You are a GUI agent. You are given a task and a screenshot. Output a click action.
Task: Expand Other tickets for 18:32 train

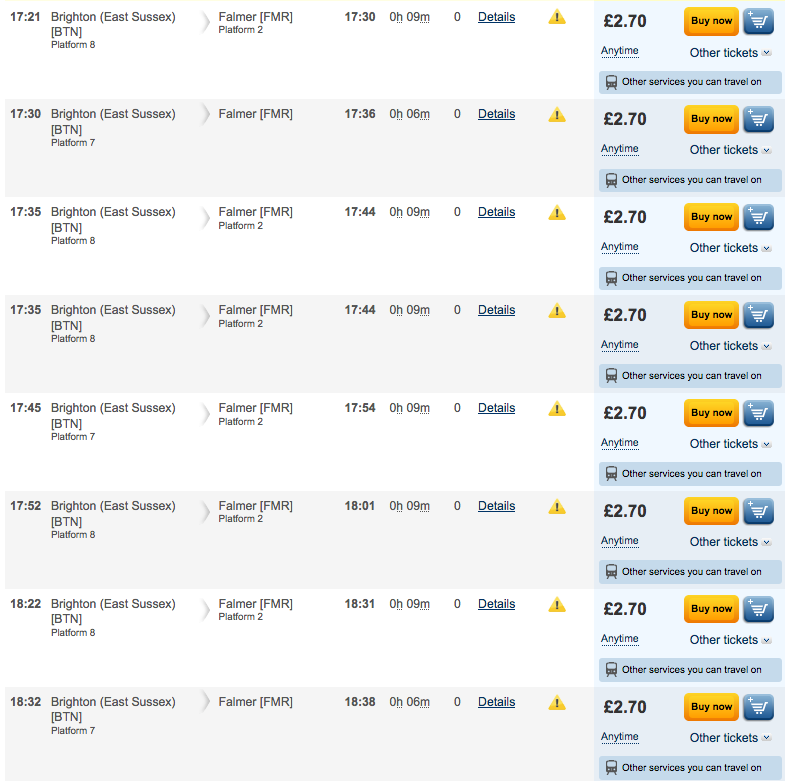point(730,738)
